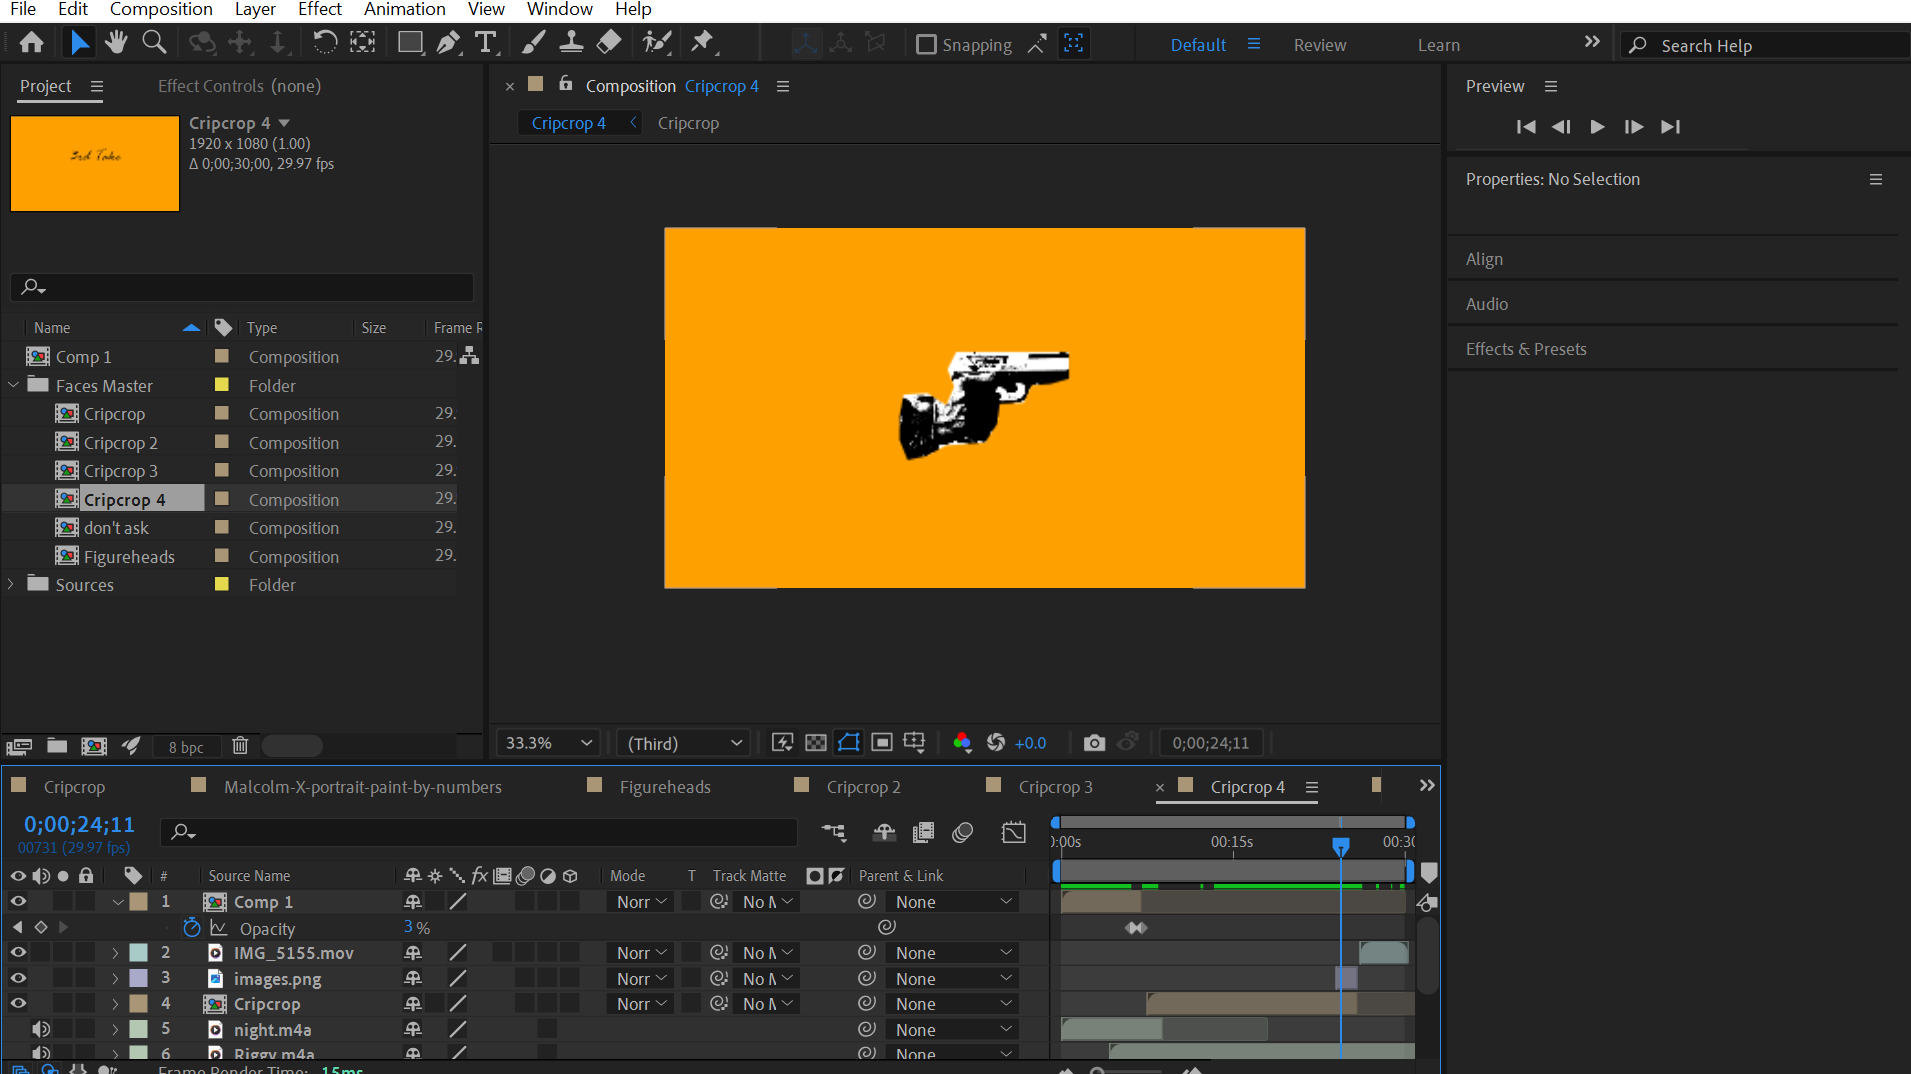Select the Clone Stamp tool

(x=571, y=42)
